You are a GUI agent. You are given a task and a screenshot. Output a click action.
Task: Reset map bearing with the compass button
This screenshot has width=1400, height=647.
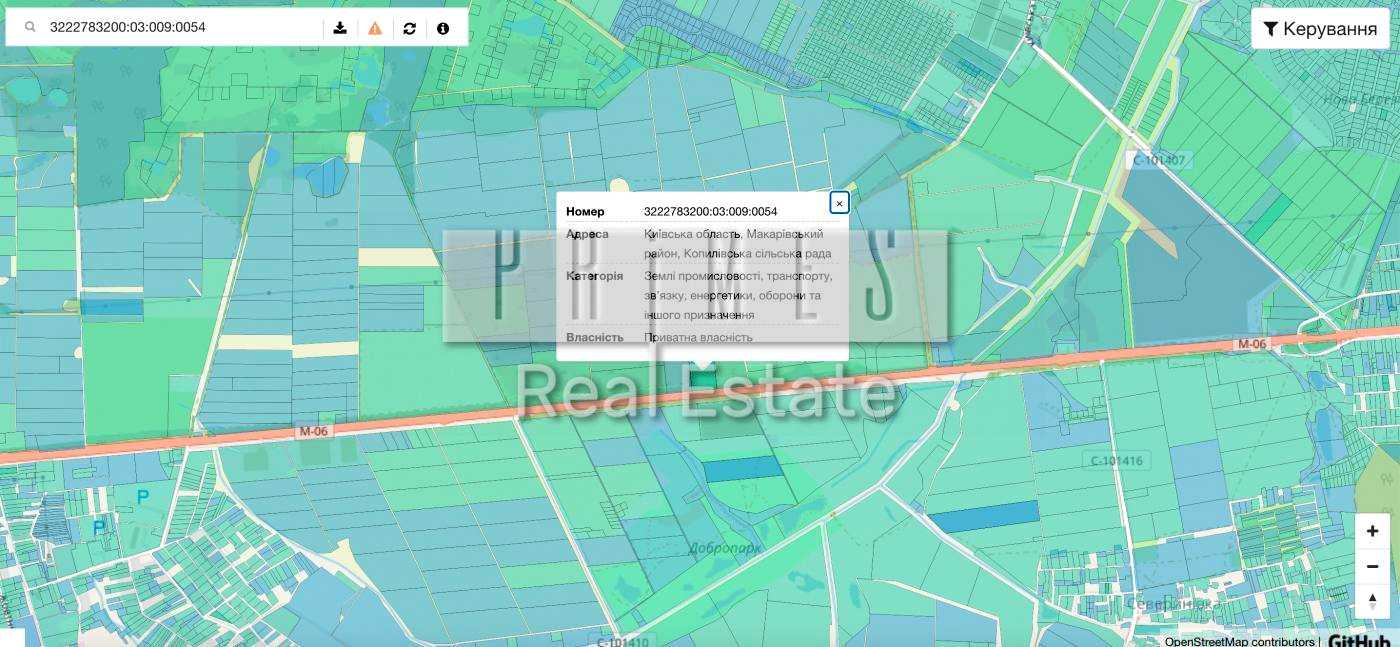[1373, 600]
